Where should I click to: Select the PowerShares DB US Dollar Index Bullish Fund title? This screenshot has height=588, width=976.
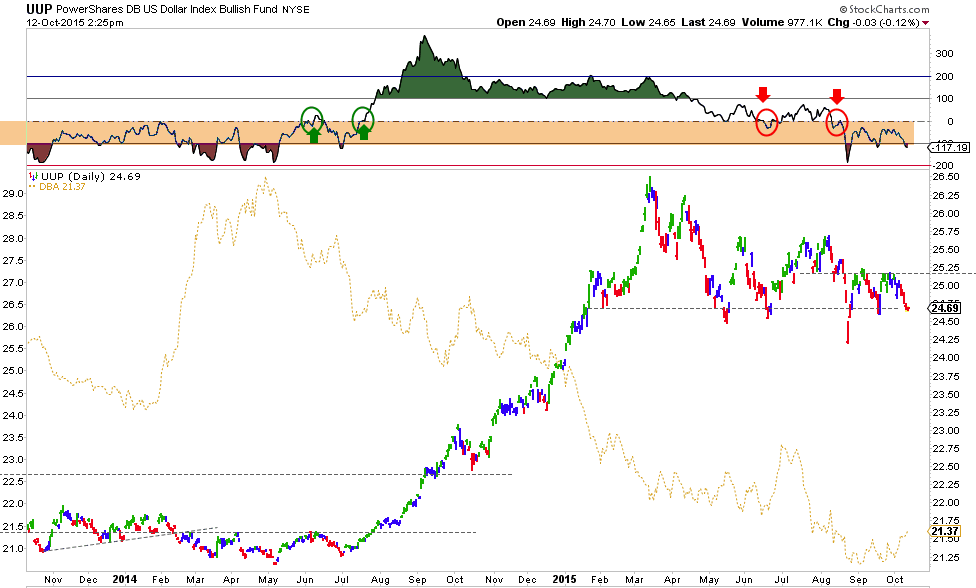click(x=167, y=9)
